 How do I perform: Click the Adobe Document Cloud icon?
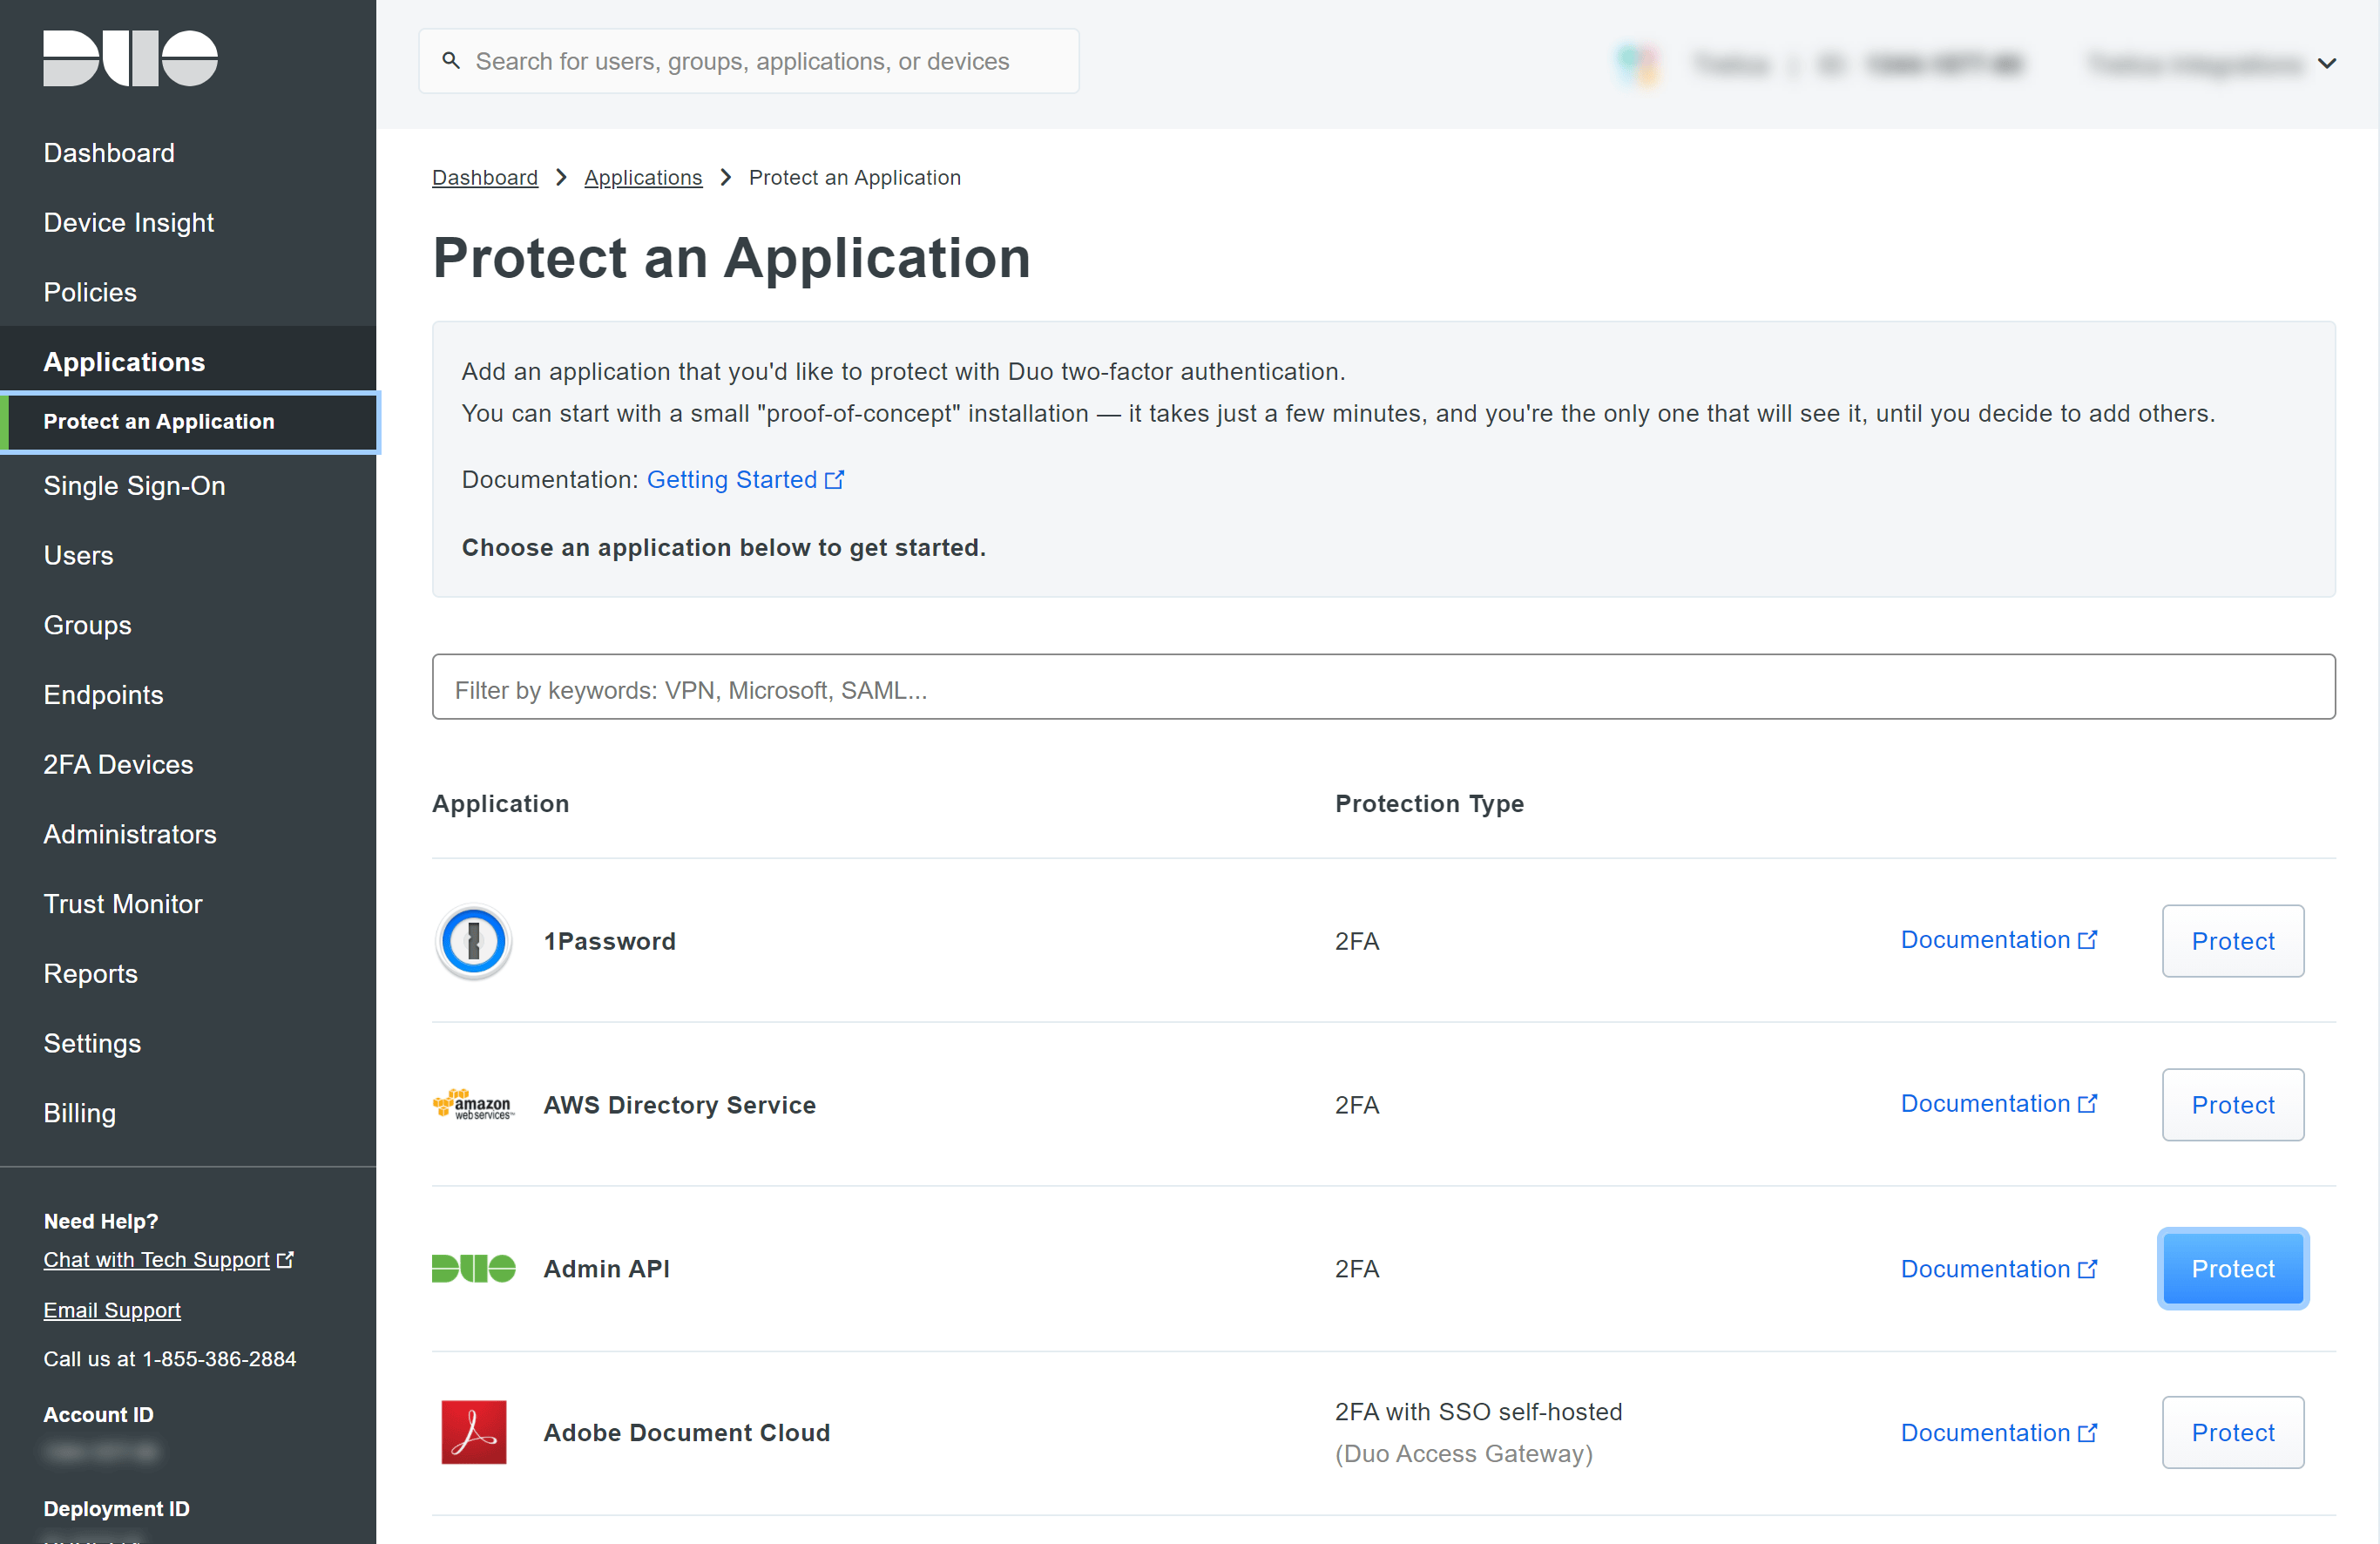click(x=474, y=1432)
